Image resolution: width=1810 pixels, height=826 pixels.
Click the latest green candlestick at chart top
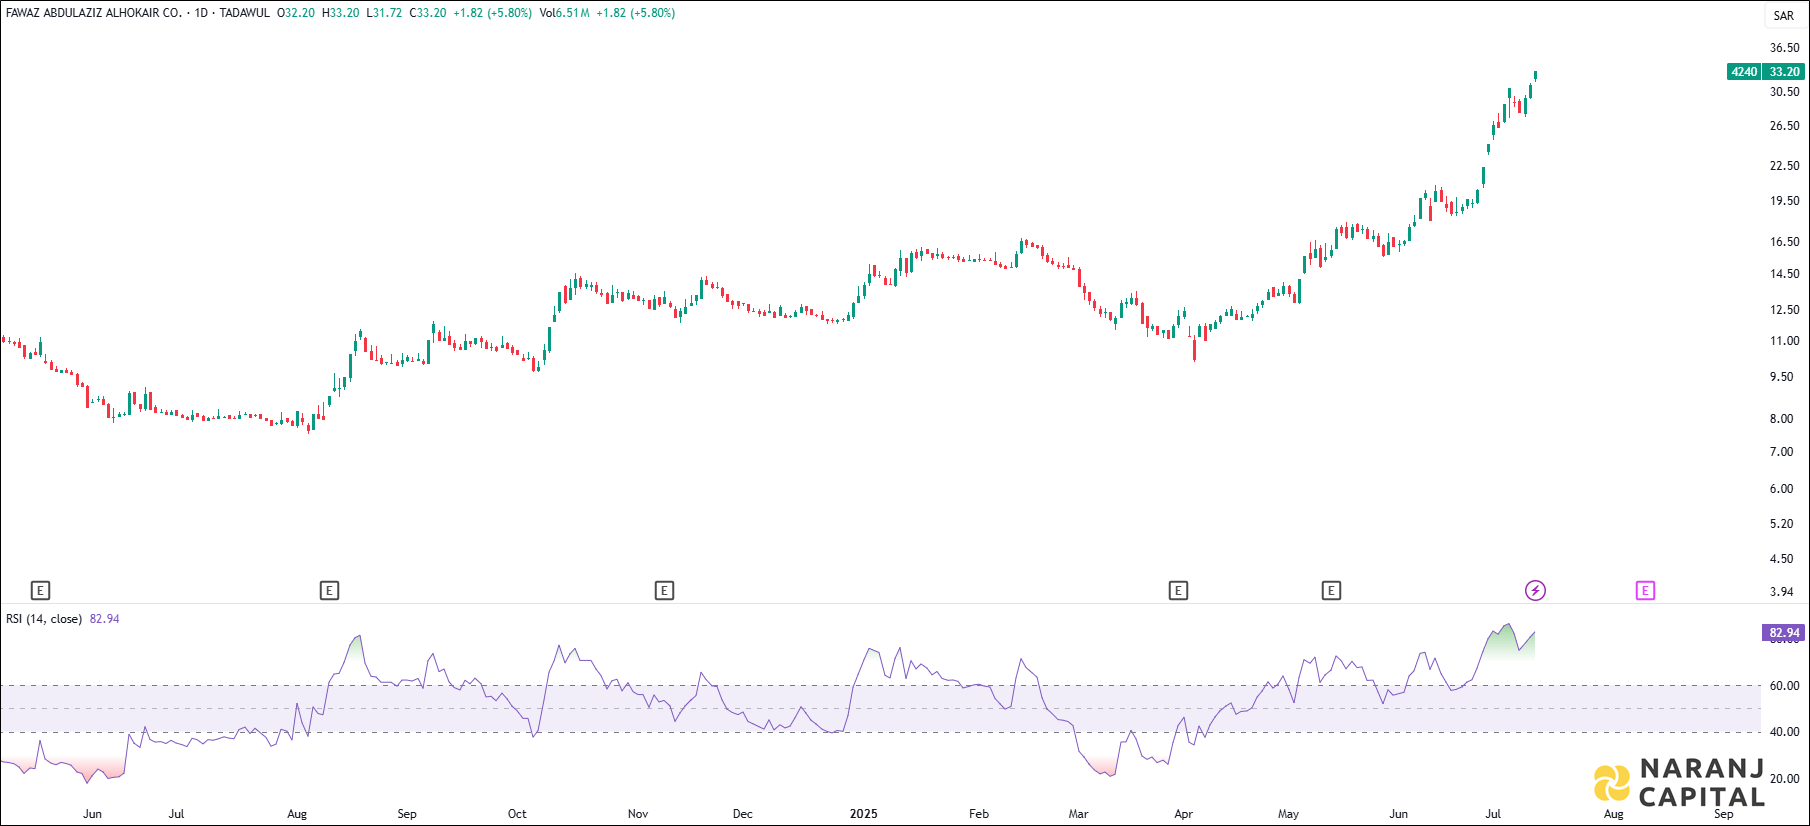pyautogui.click(x=1535, y=75)
